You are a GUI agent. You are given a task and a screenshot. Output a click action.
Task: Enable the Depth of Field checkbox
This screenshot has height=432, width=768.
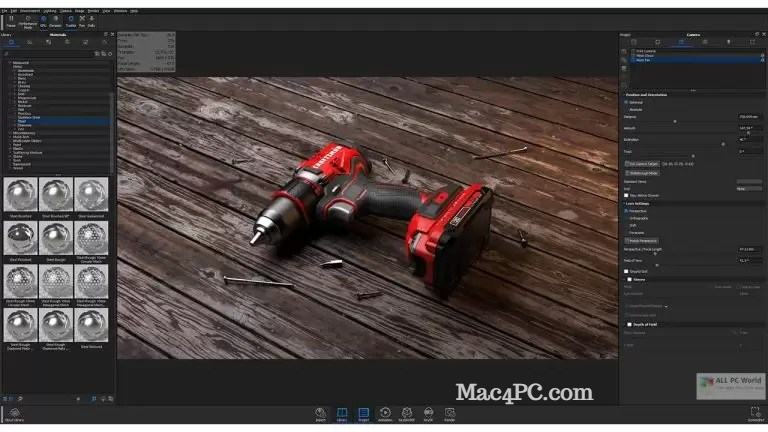[x=630, y=324]
